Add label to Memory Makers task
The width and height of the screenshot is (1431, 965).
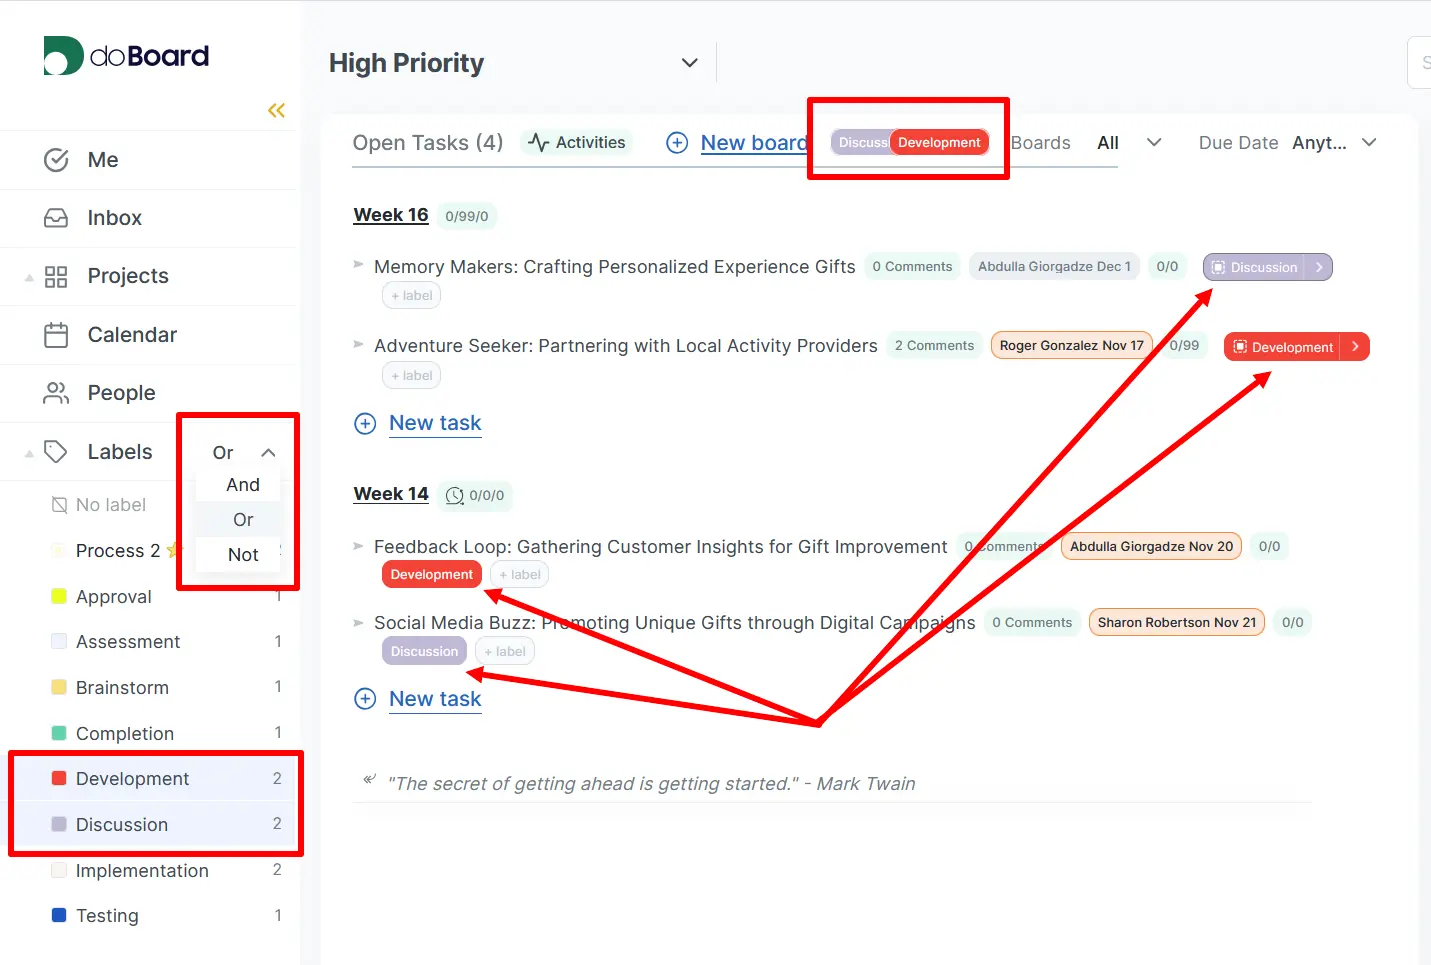click(x=411, y=296)
